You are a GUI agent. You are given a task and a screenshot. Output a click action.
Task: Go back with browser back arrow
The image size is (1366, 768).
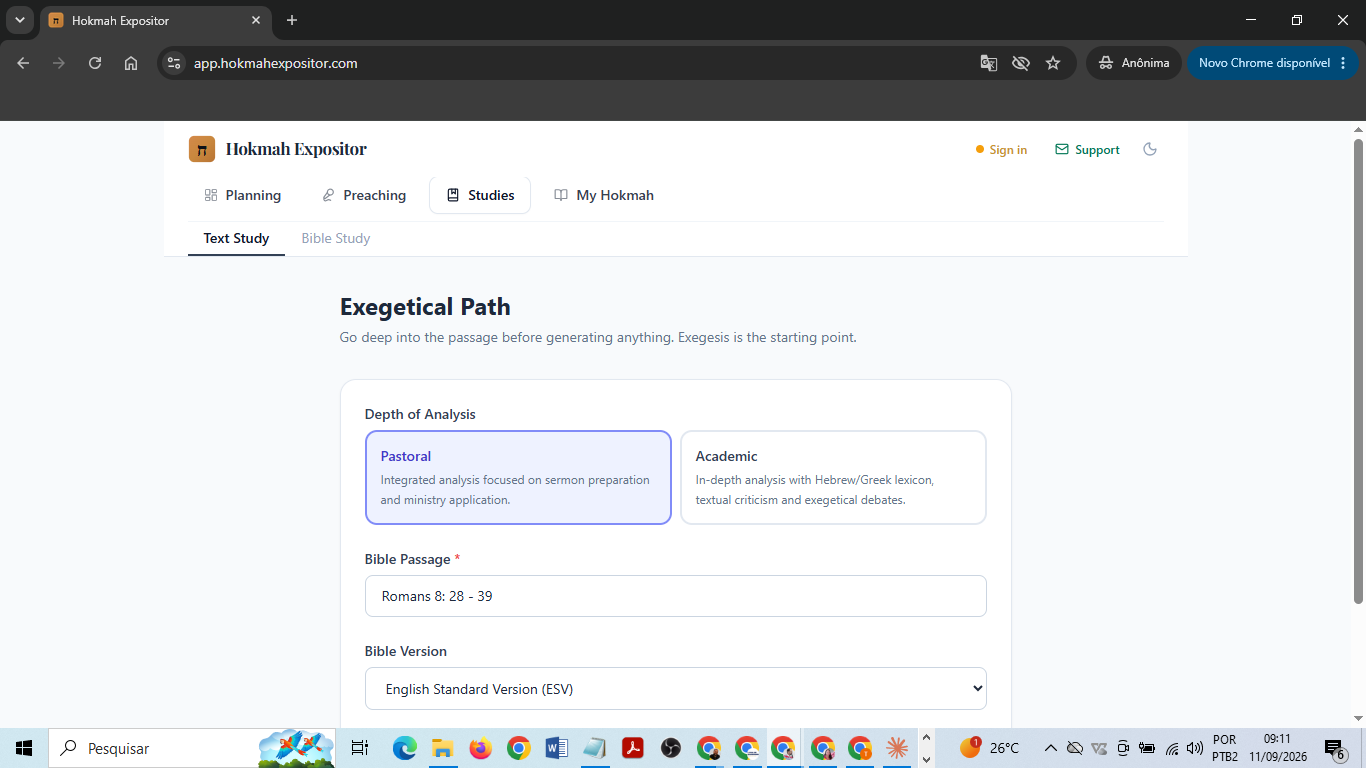[23, 63]
